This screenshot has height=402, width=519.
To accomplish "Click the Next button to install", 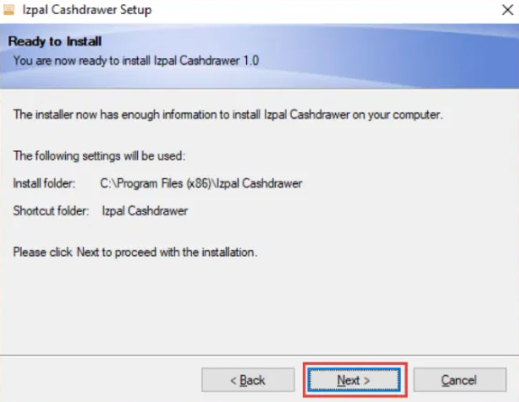I will (x=354, y=380).
